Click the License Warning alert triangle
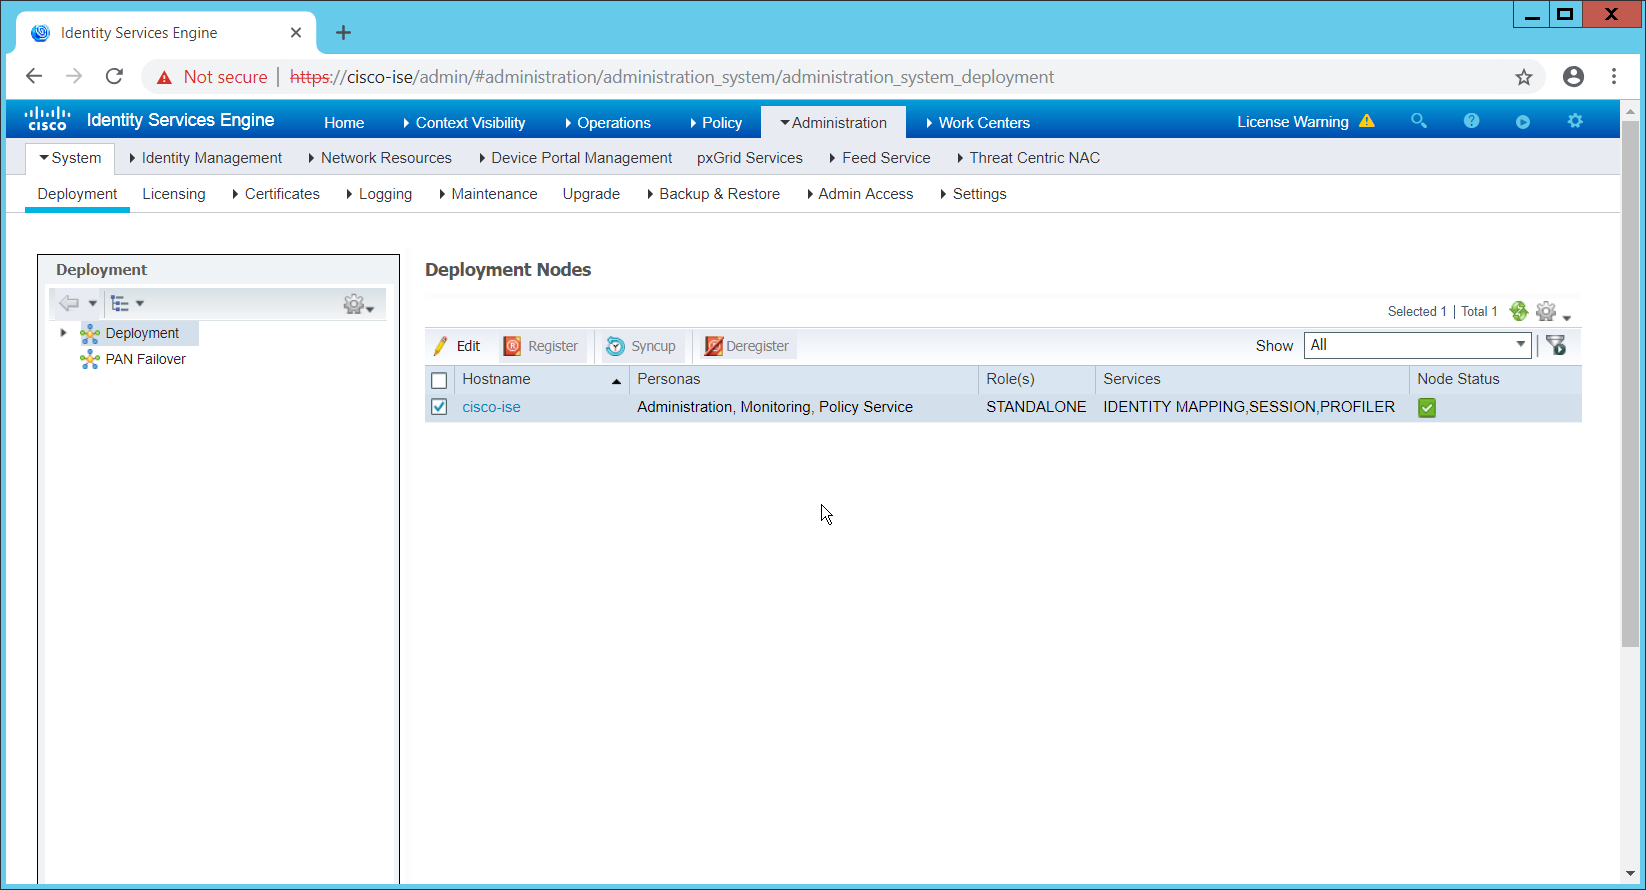The width and height of the screenshot is (1646, 890). point(1367,121)
